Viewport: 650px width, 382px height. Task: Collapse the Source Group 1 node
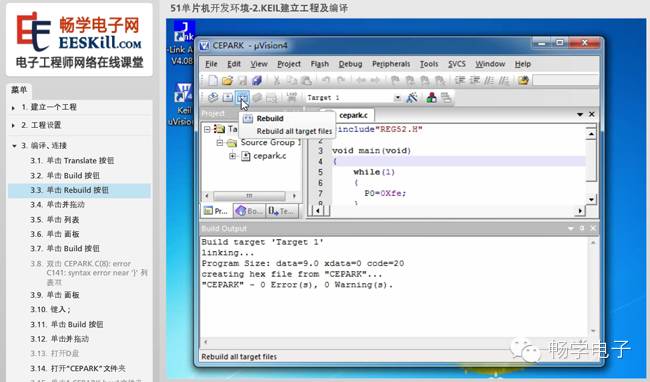pos(219,143)
